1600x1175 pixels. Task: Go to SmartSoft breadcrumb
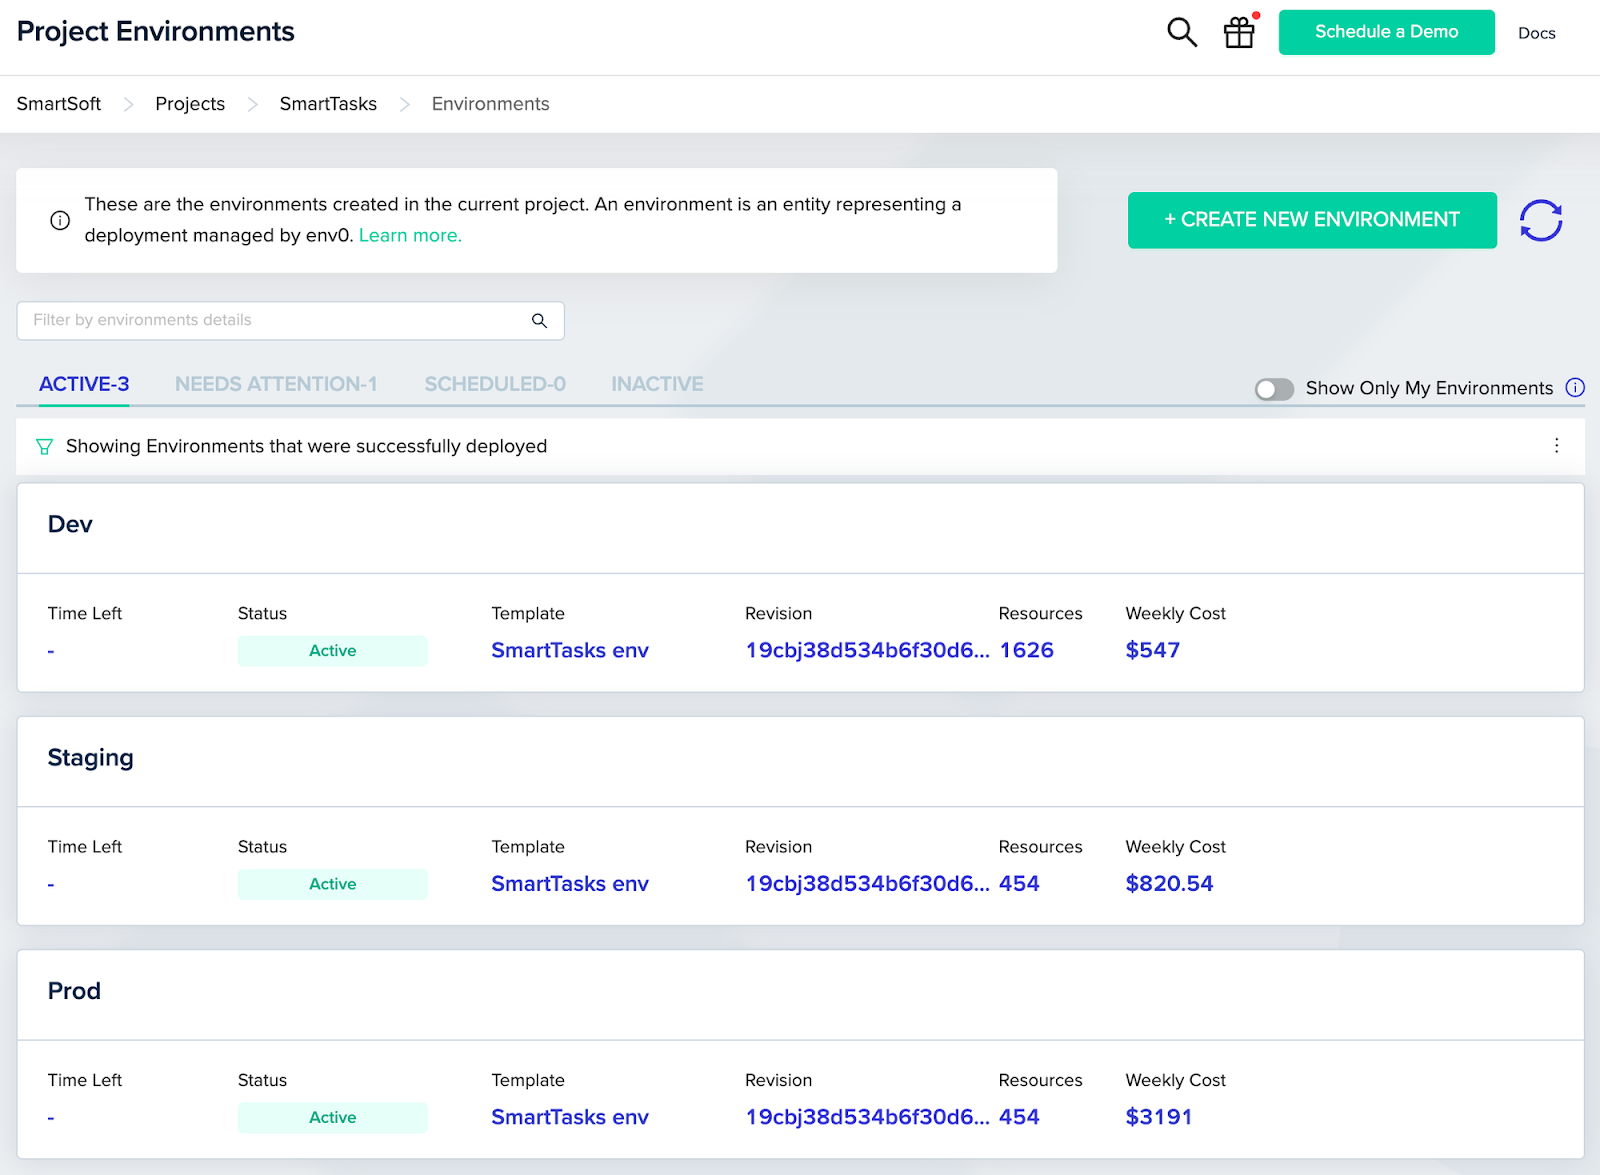59,104
